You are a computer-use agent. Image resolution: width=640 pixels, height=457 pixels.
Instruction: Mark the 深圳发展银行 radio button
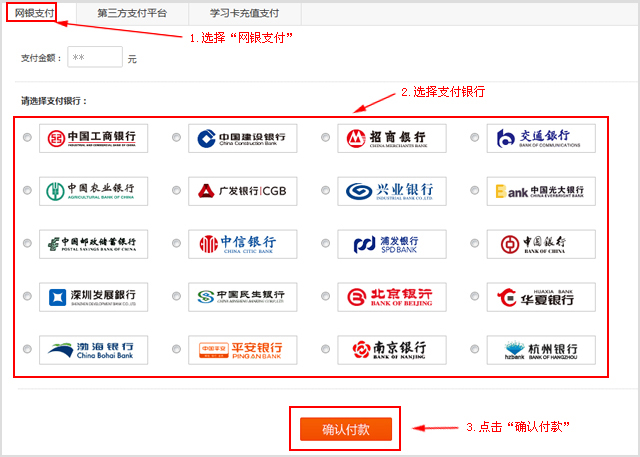coord(27,296)
